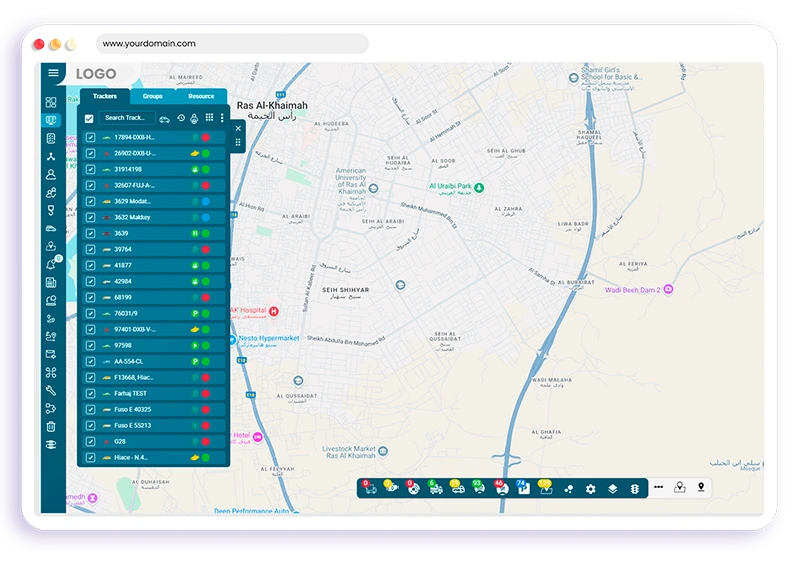Click the history clock icon in the tracker panel
The width and height of the screenshot is (800, 580).
[181, 118]
